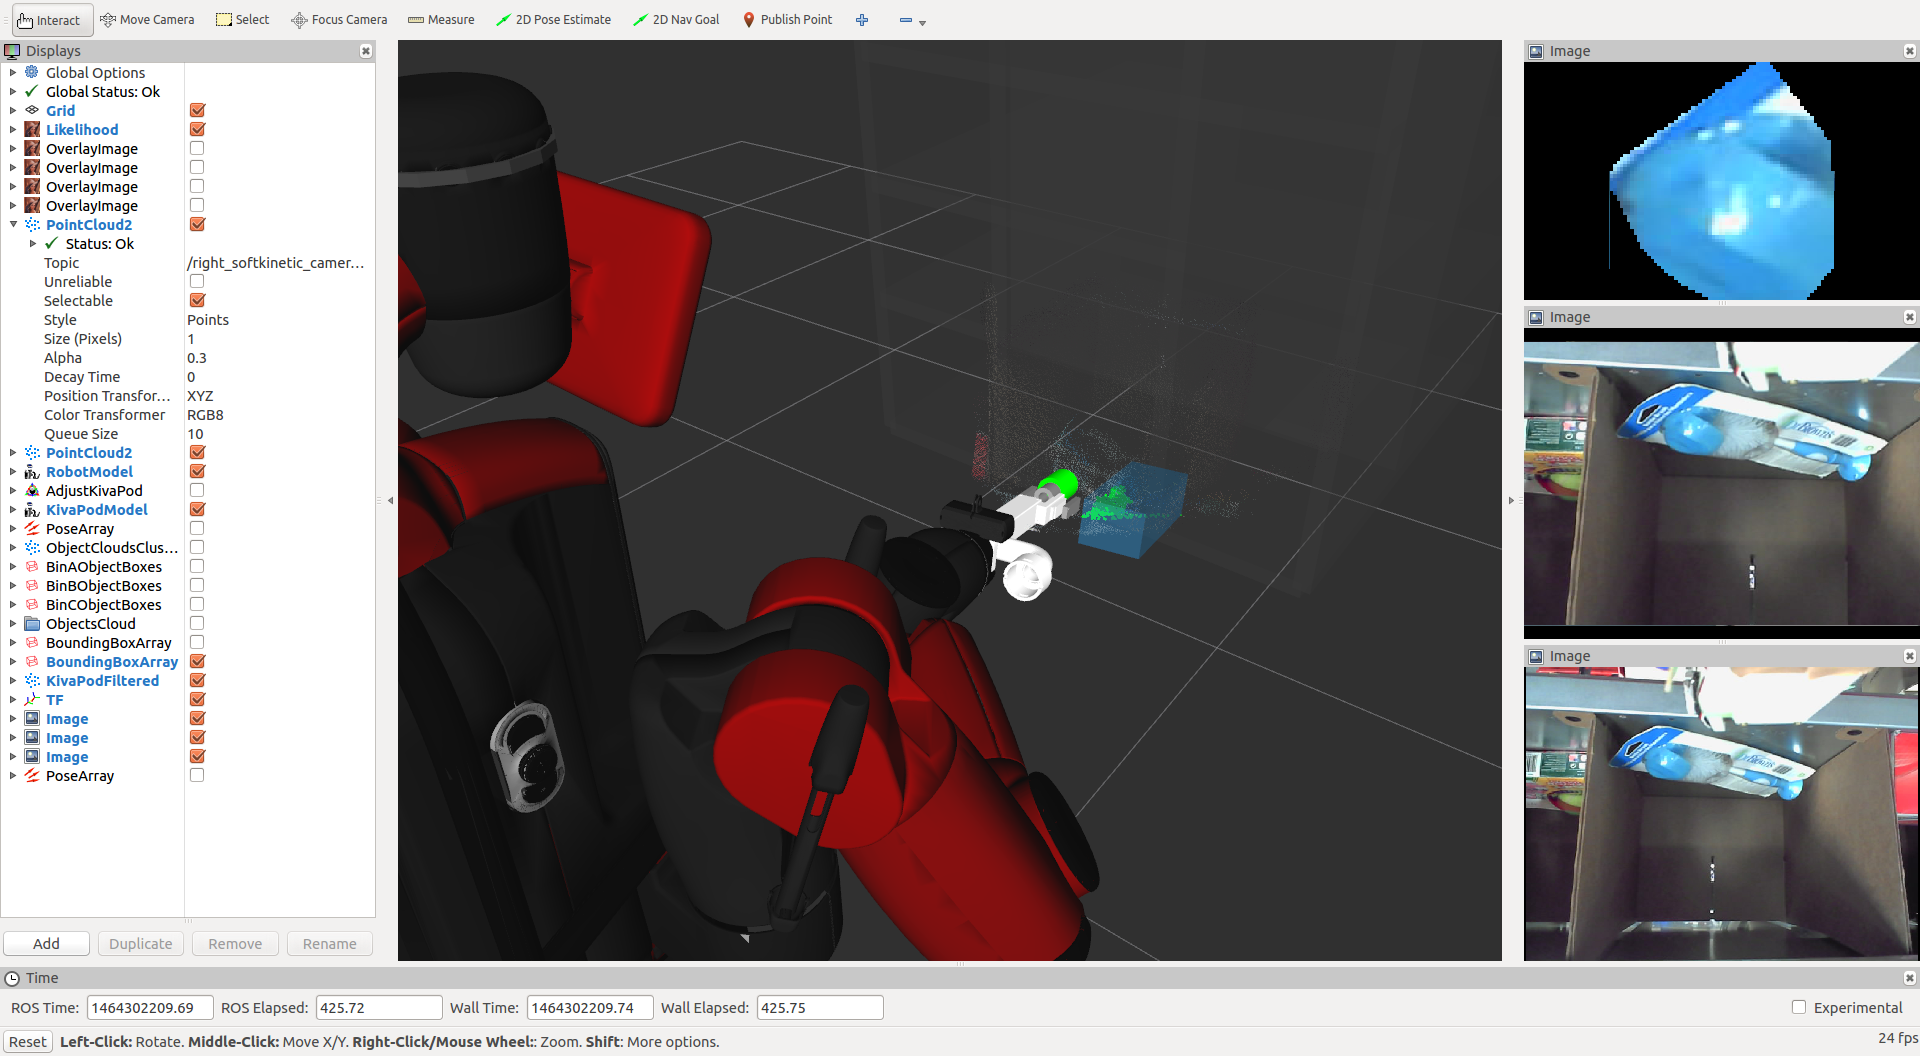Uncheck the TF display checkbox
Screen dimensions: 1920x1056
197,699
